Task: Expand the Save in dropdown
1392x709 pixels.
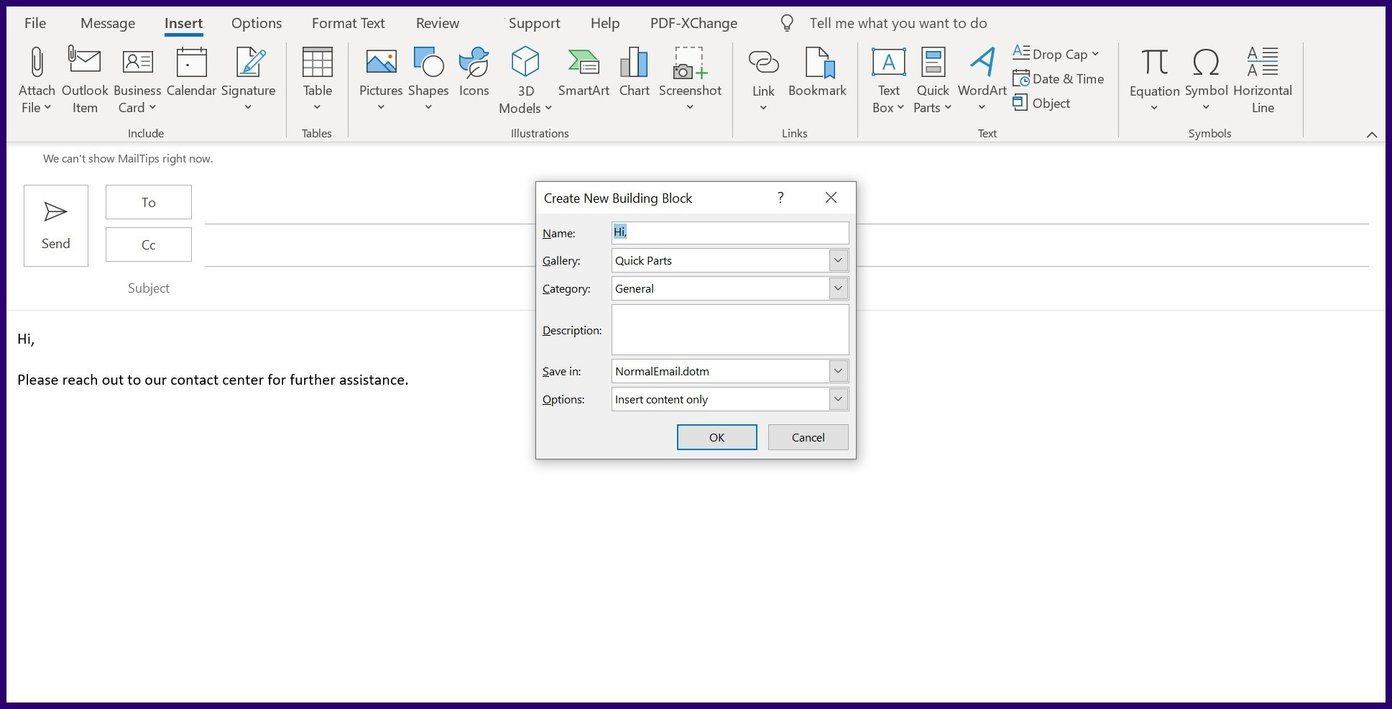Action: tap(838, 371)
